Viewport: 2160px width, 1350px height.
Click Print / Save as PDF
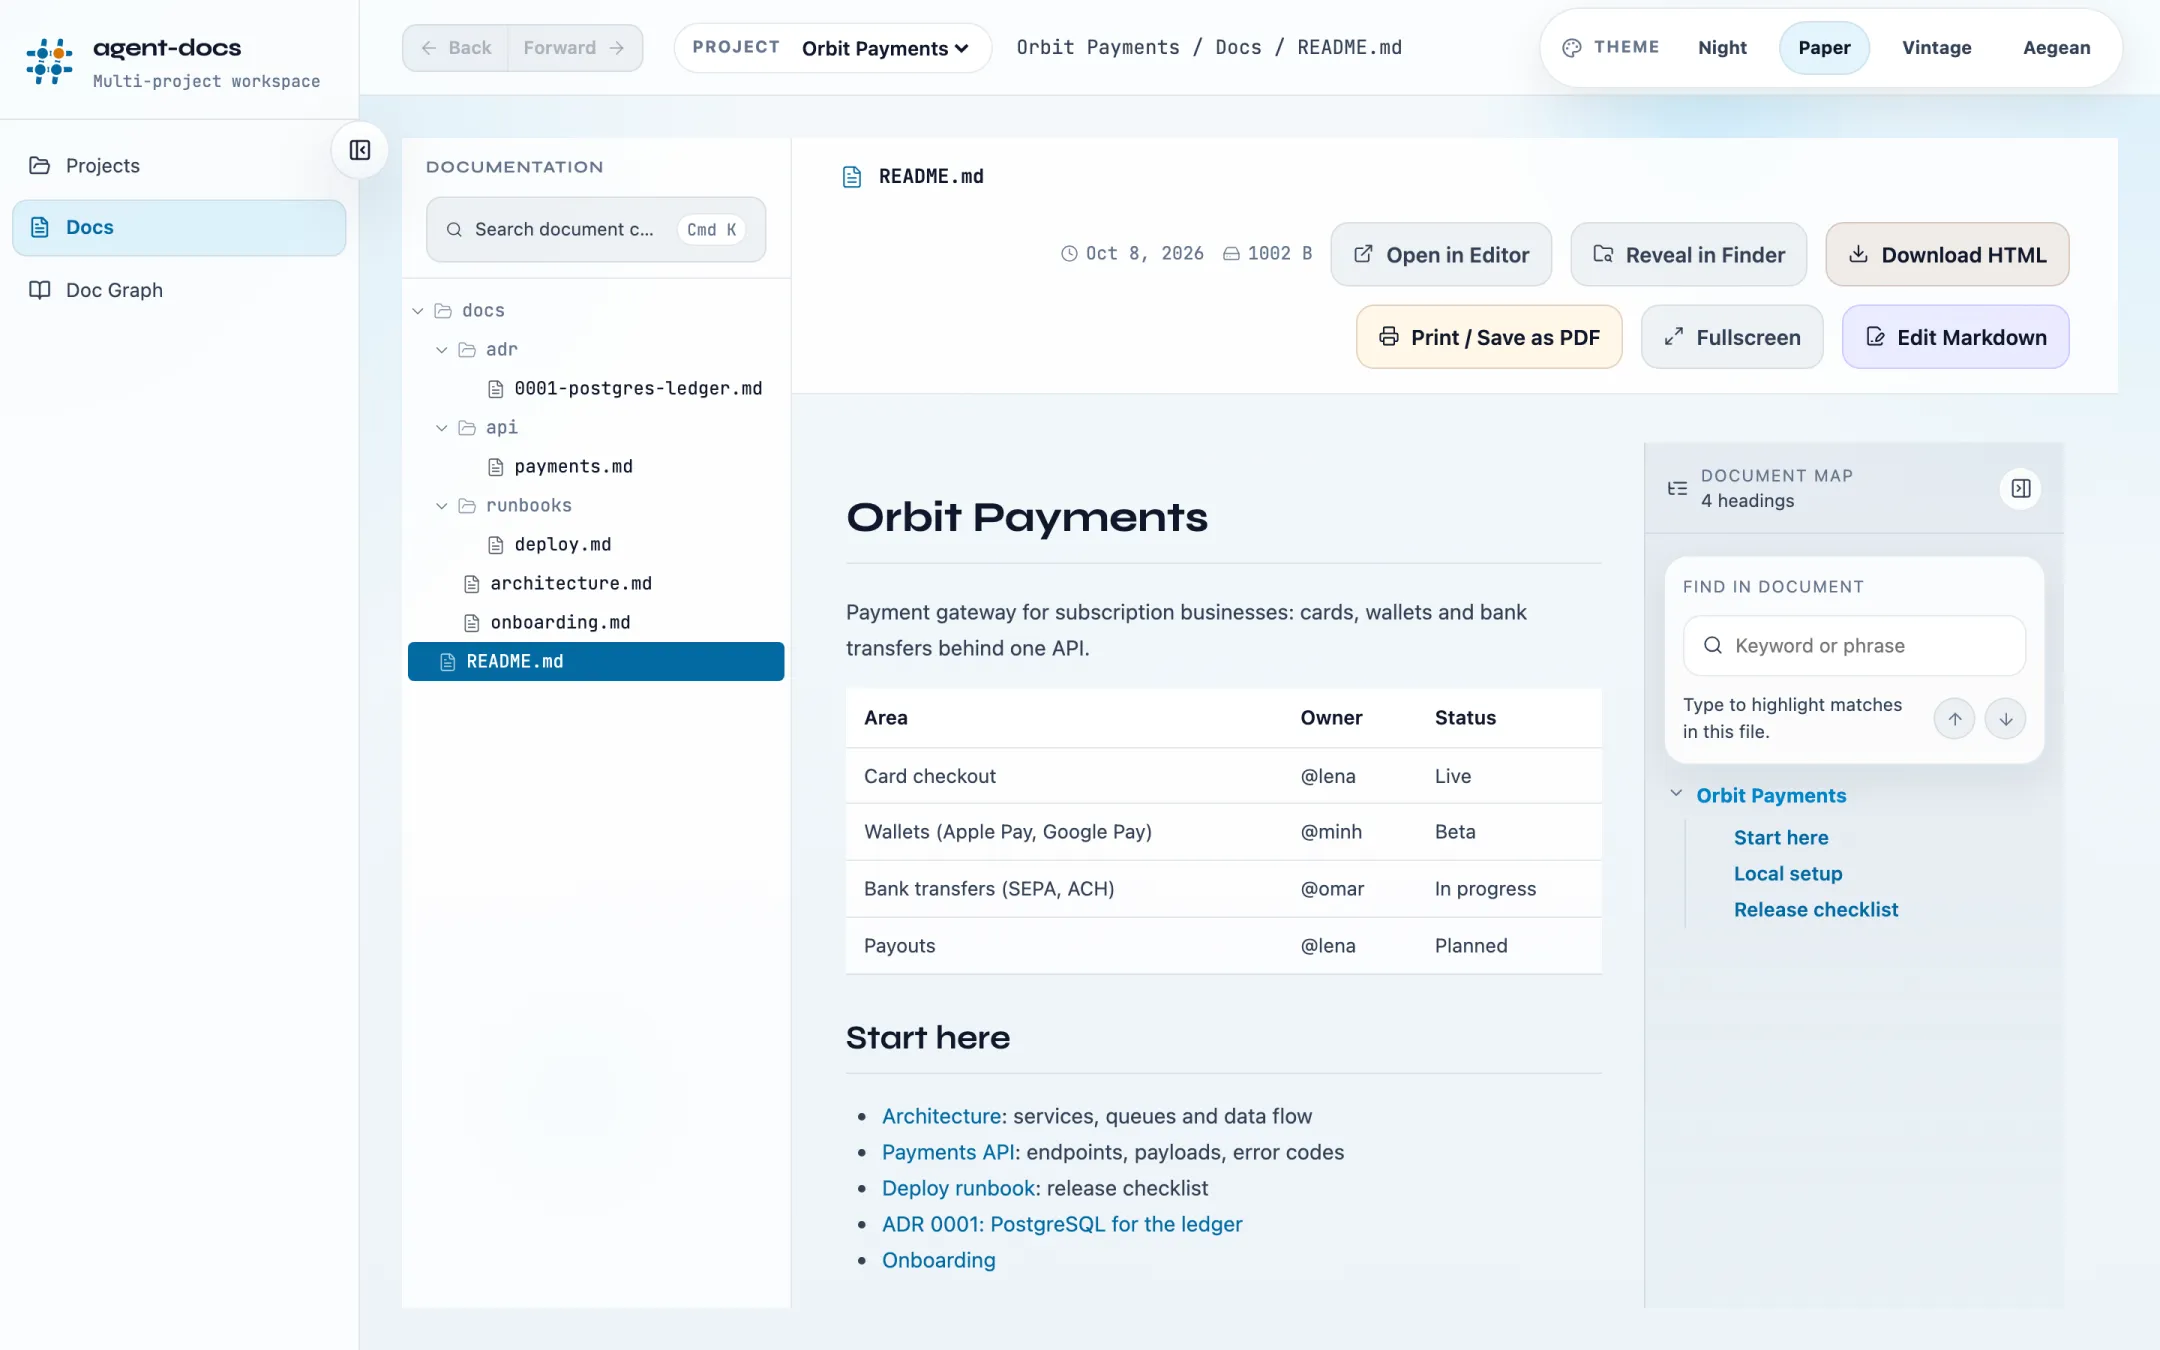pos(1489,337)
